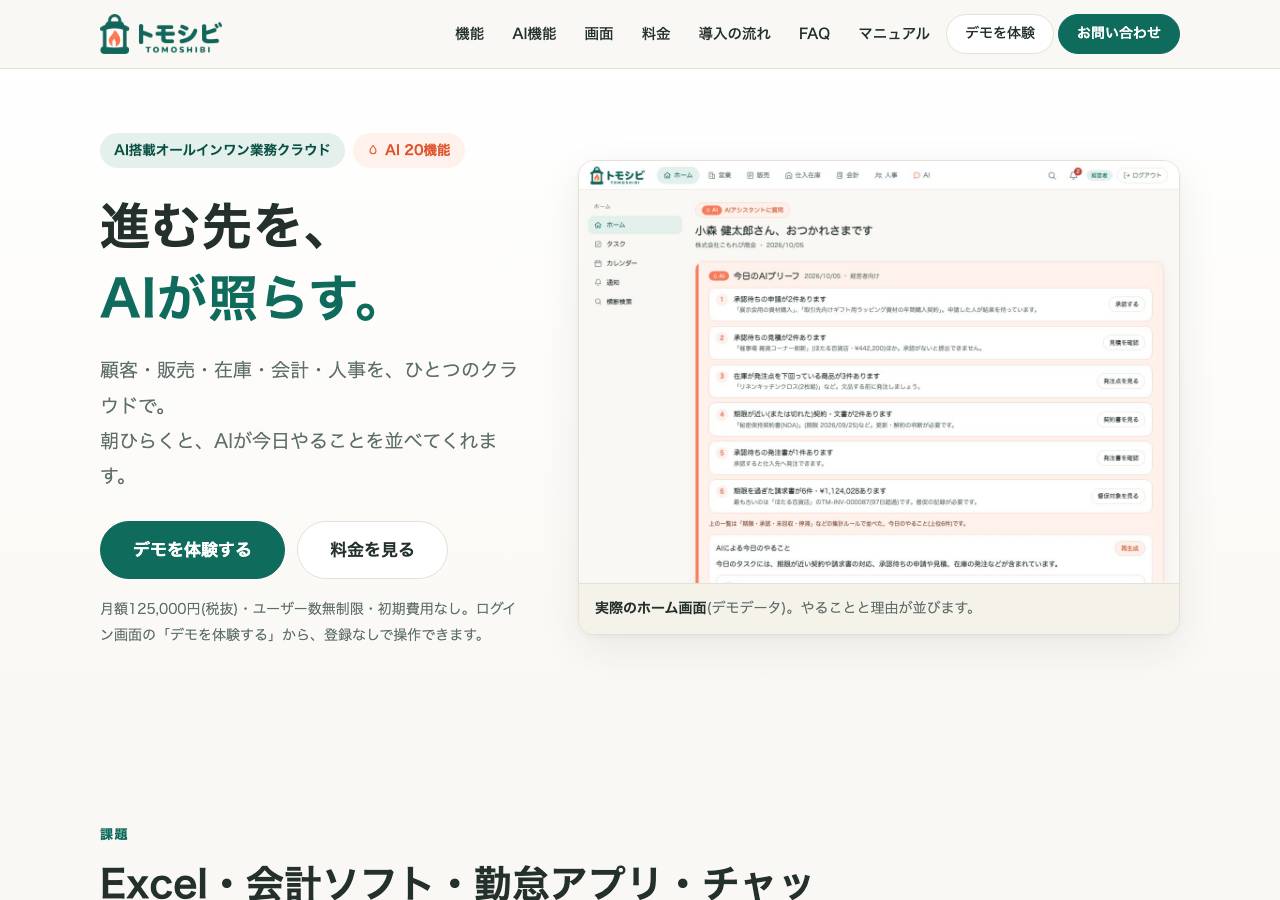Image resolution: width=1280 pixels, height=900 pixels.
Task: Click the 課題 section label
Action: (114, 834)
